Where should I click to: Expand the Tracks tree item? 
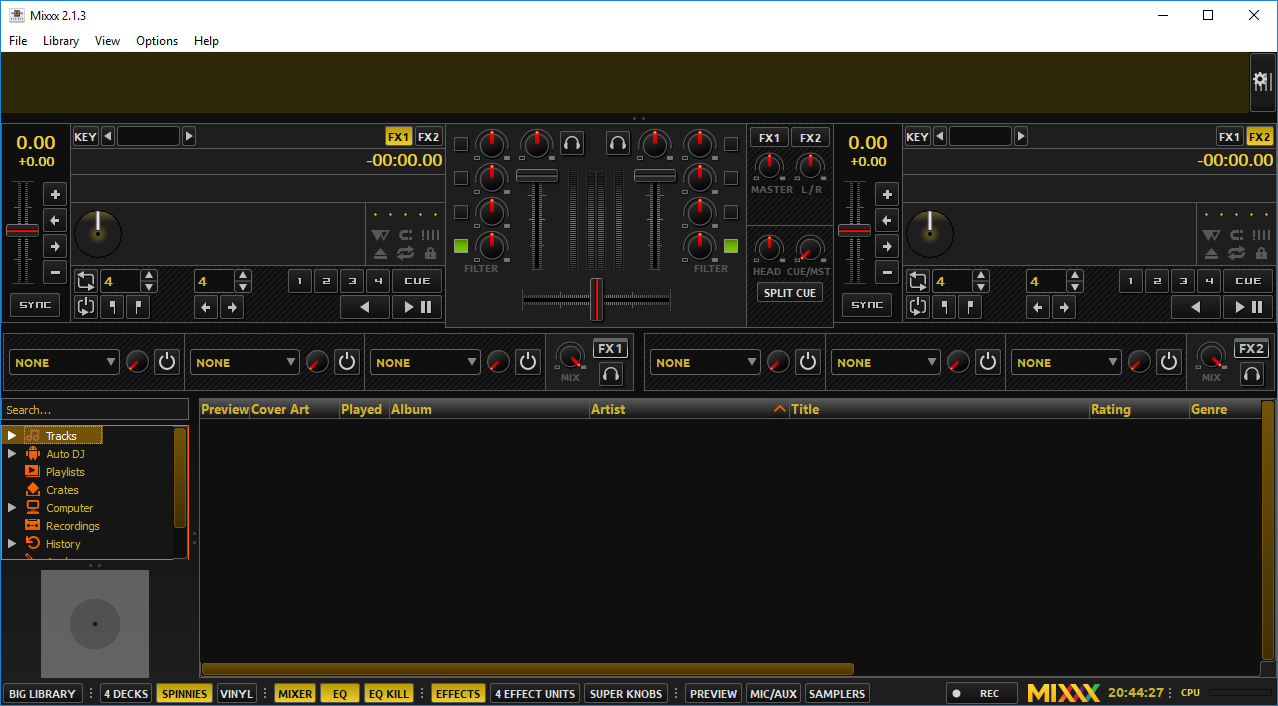[x=12, y=436]
